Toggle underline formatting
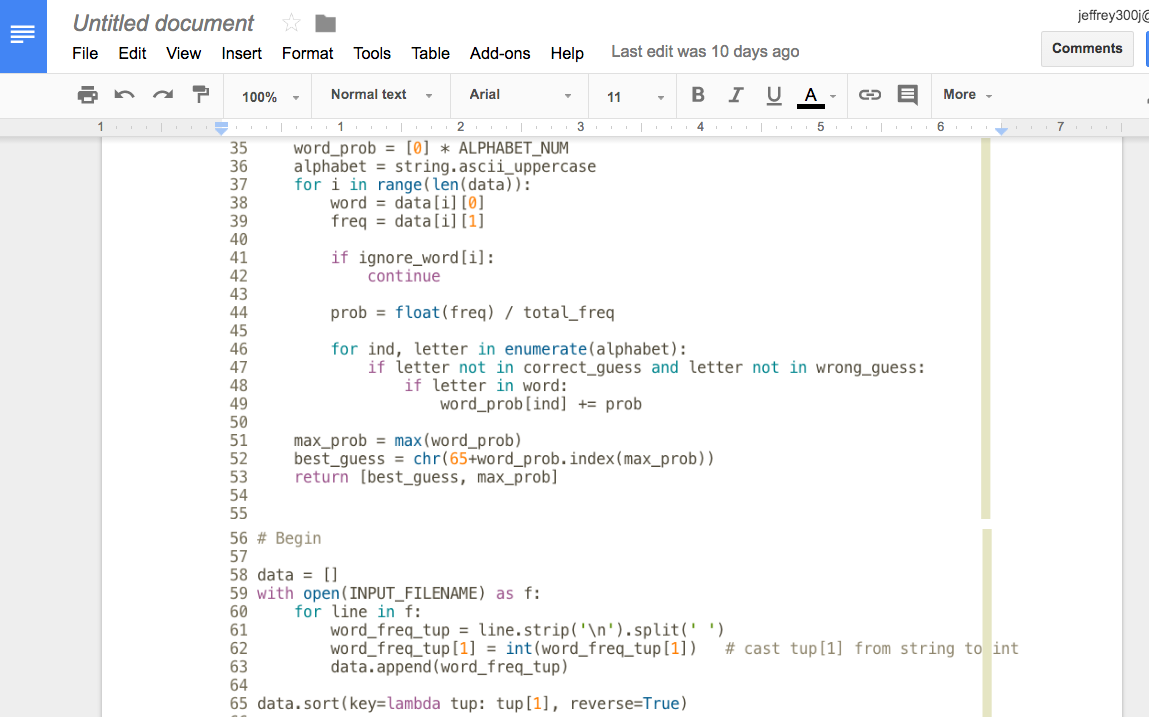 click(x=774, y=95)
